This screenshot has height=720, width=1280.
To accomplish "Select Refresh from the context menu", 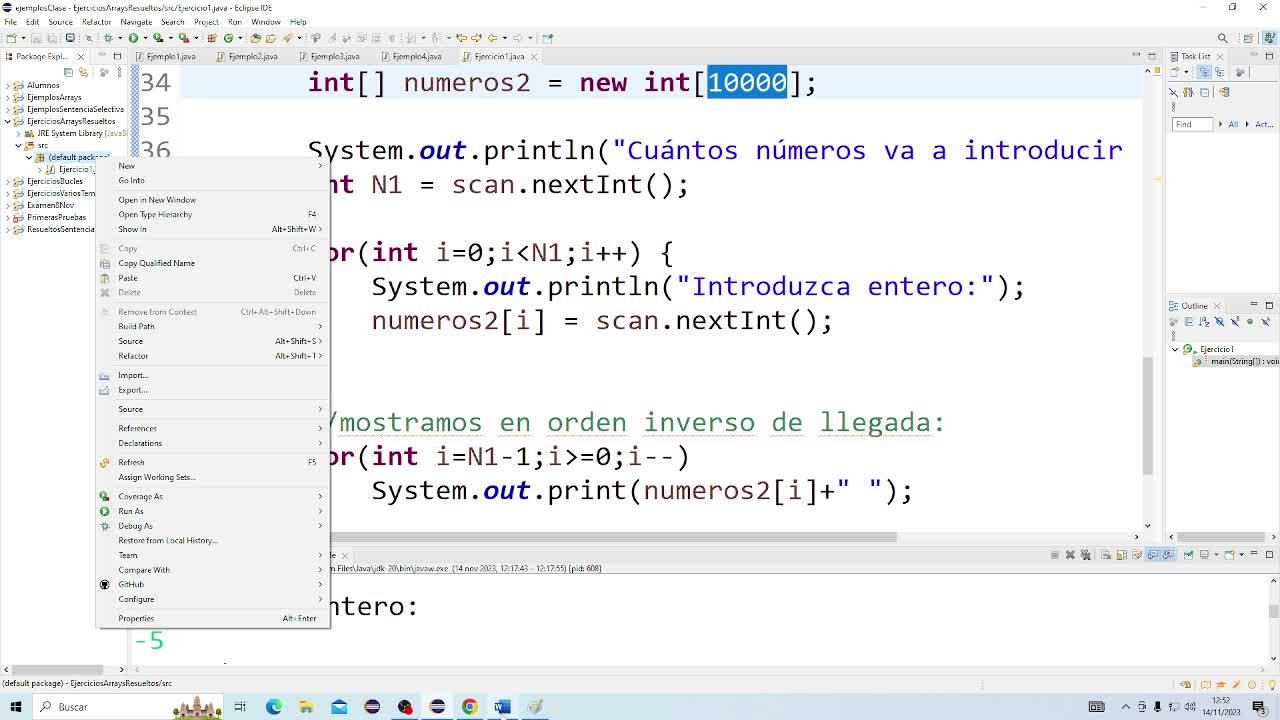I will 213,462.
